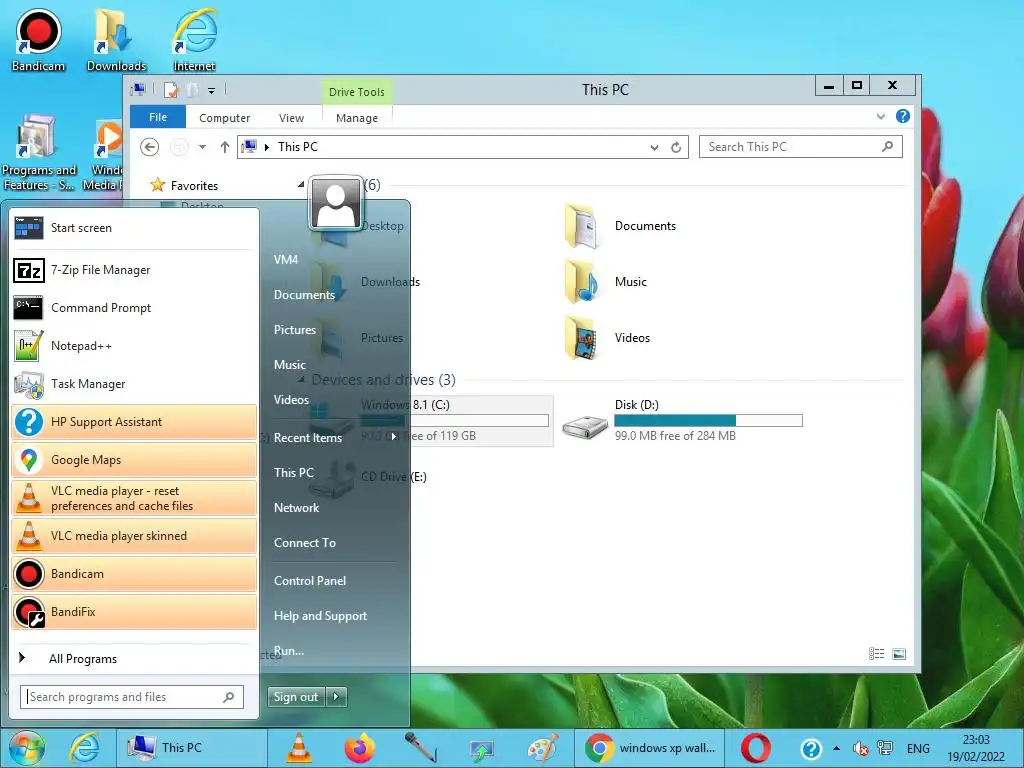The height and width of the screenshot is (768, 1024).
Task: Expand the Explorer ribbon chevron
Action: coord(881,116)
